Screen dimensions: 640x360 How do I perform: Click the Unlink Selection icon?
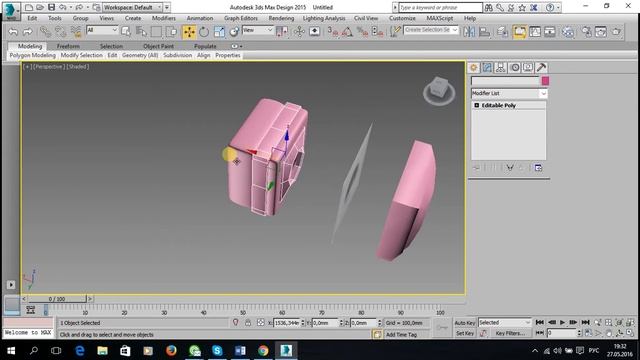click(x=60, y=32)
